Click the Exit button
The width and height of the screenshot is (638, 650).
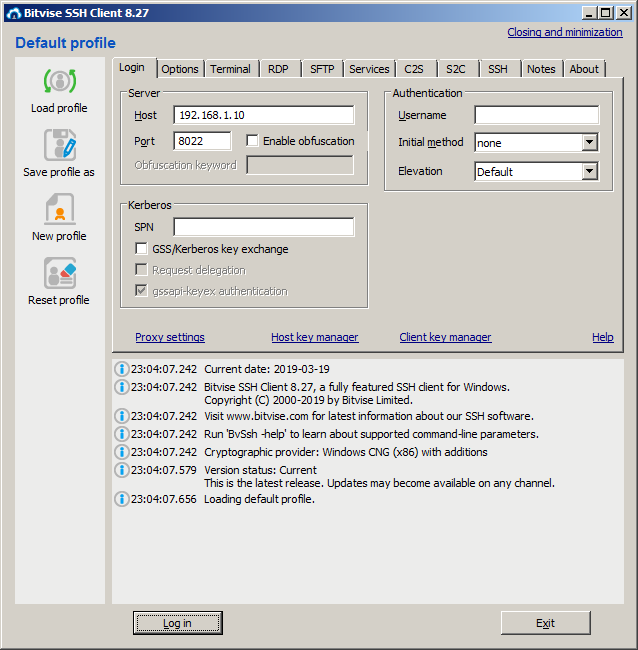coord(545,623)
